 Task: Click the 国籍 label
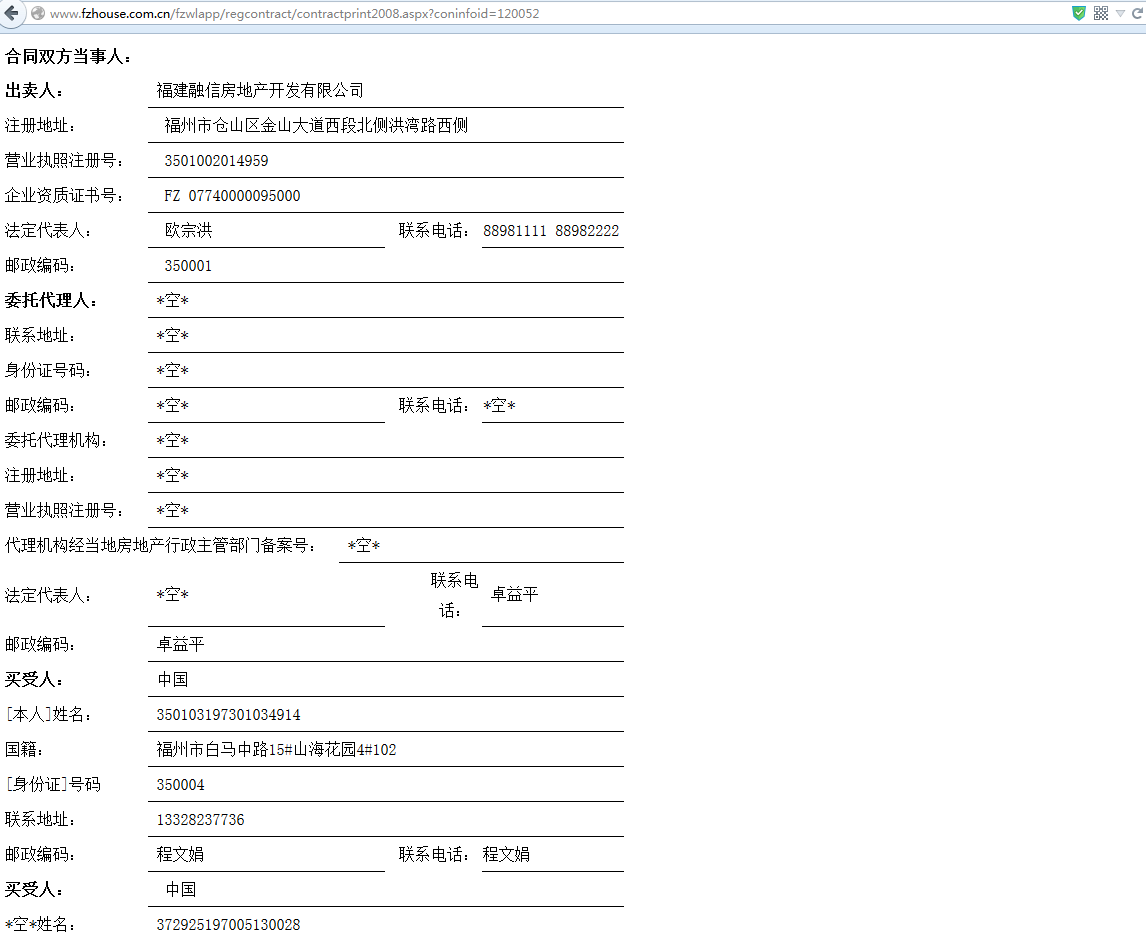click(24, 750)
